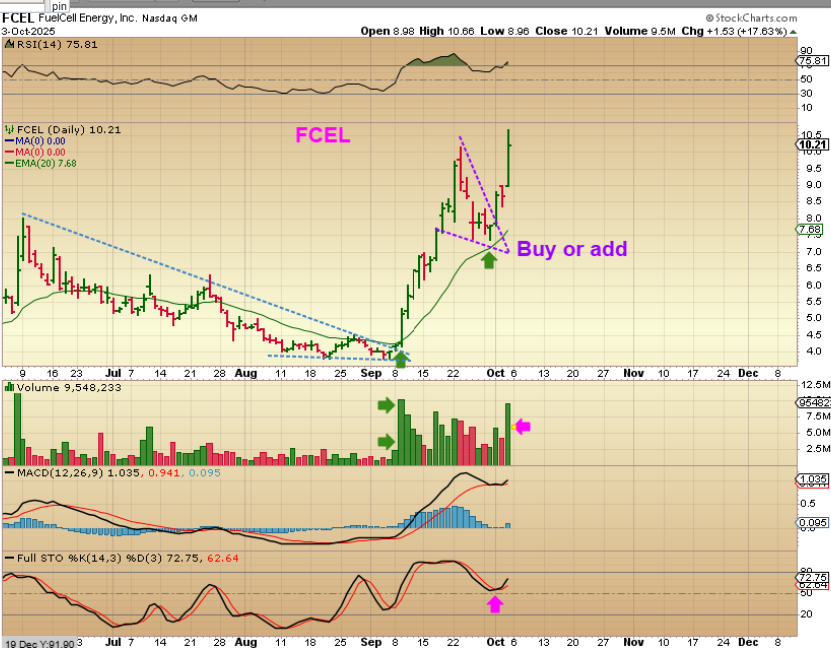Click the 'High 10.66' value

[x=447, y=31]
